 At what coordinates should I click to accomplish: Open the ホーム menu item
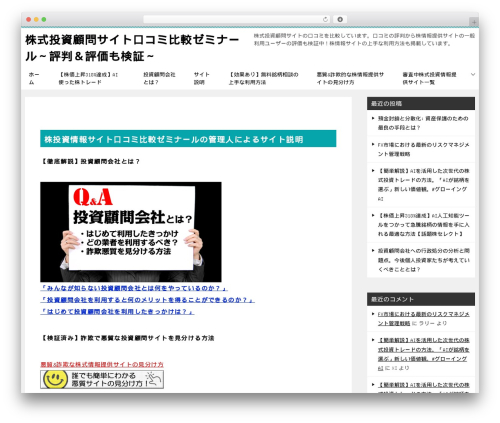(34, 78)
